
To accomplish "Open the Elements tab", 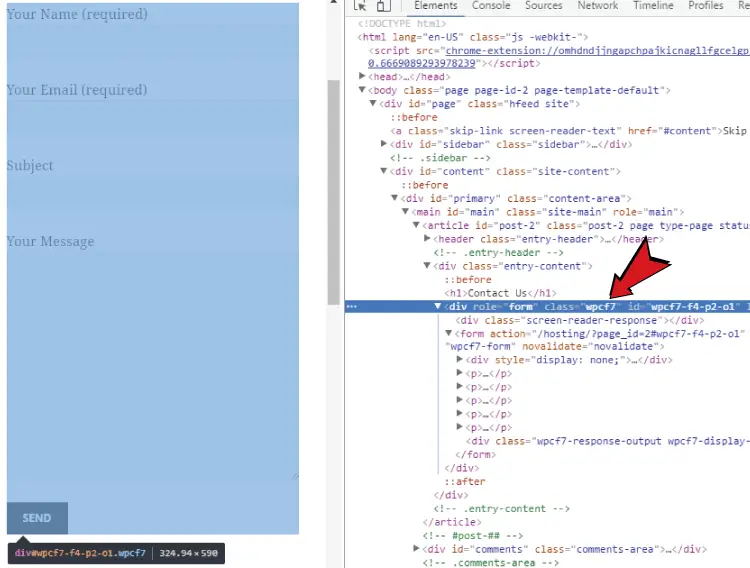I will click(435, 6).
